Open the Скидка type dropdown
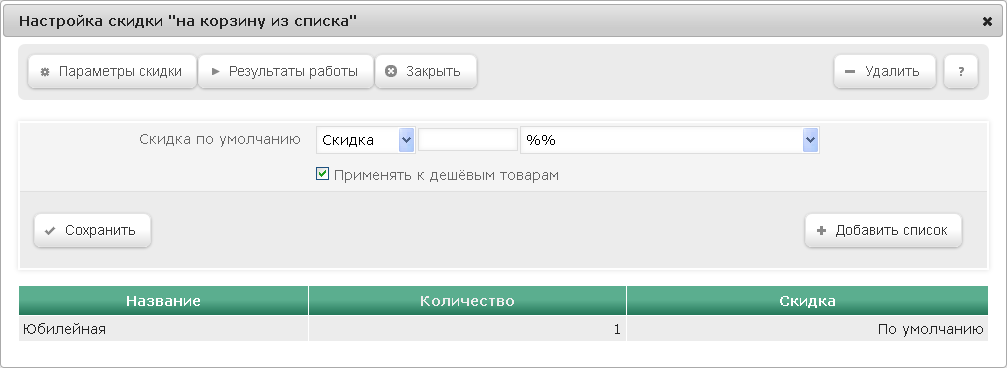The height and width of the screenshot is (368, 1007). coord(365,140)
